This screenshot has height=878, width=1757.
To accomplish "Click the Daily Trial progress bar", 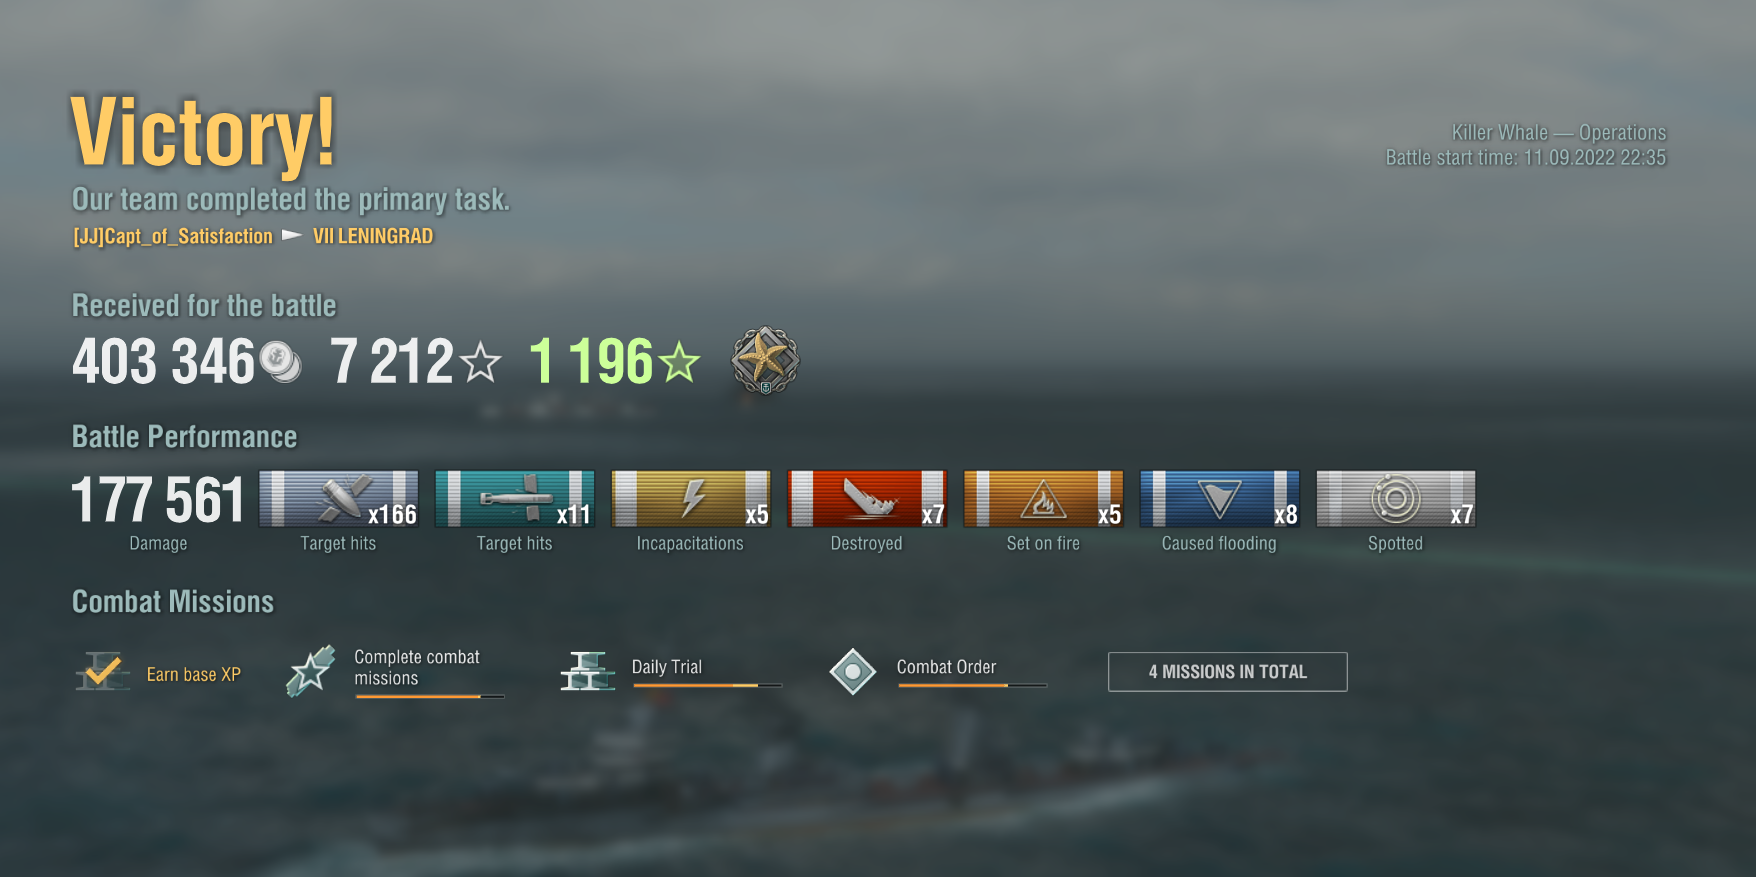I will pos(707,685).
